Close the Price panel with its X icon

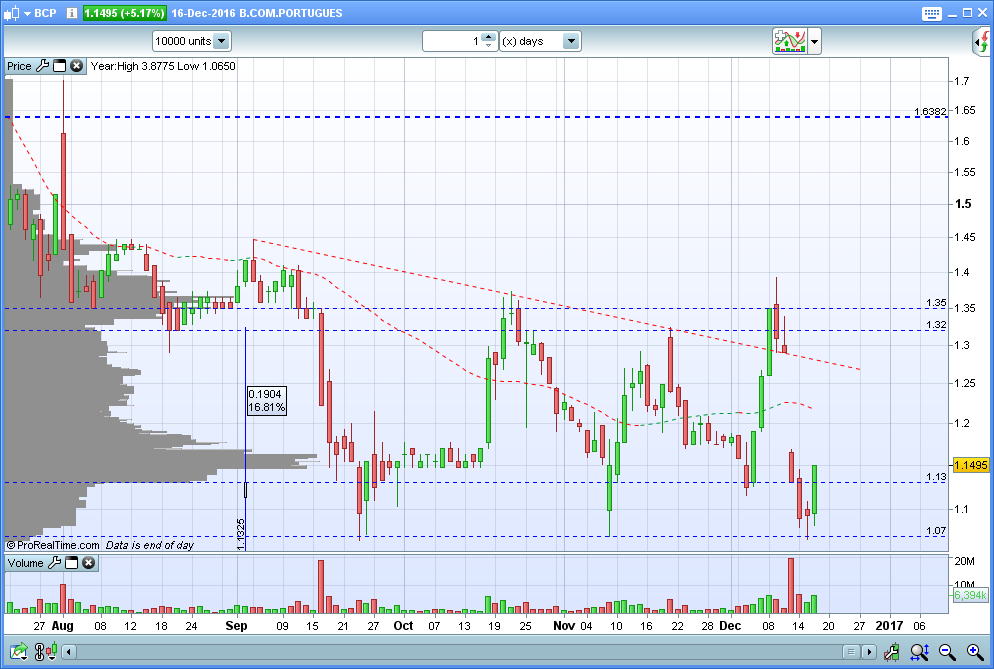point(76,66)
